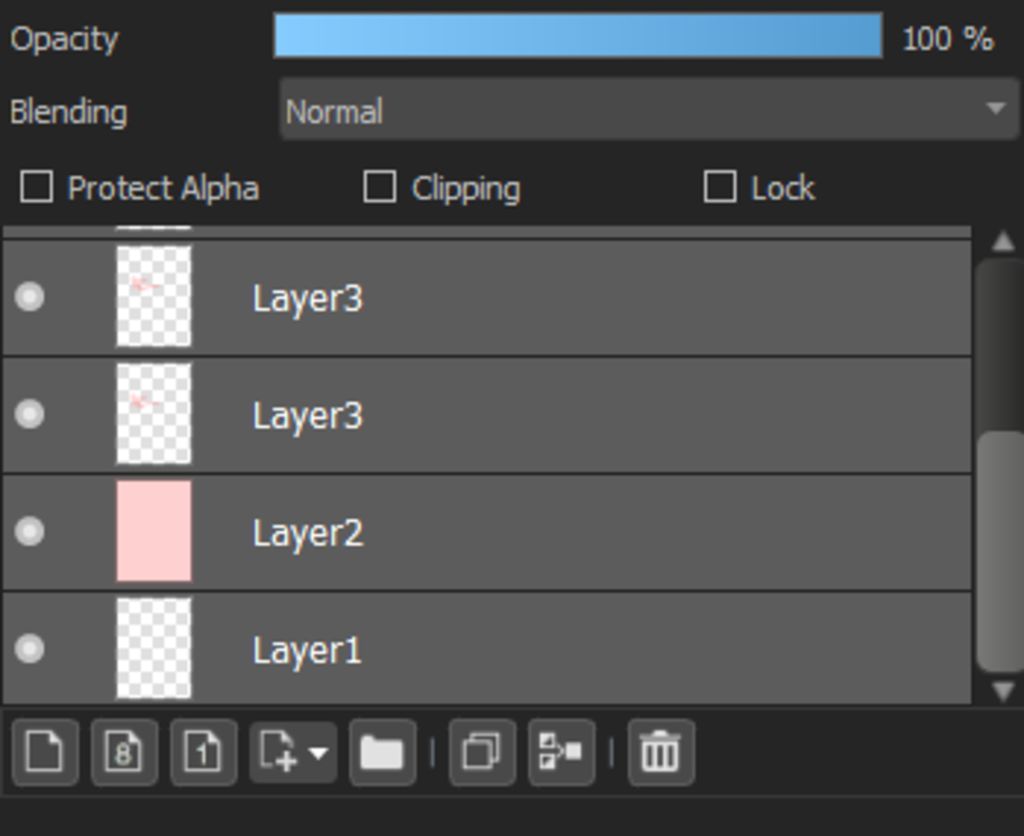Check the Lock layer option
This screenshot has height=836, width=1024.
[x=720, y=187]
